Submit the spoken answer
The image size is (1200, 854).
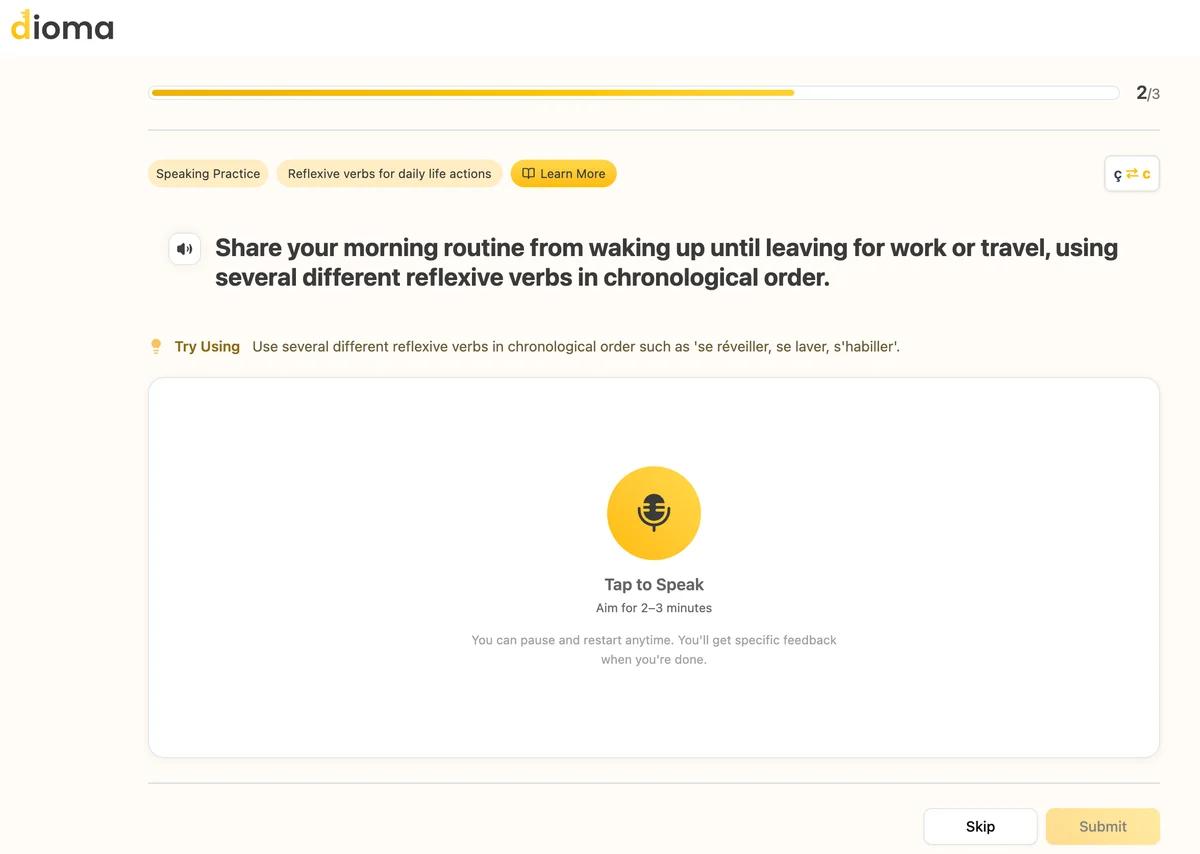[1103, 827]
